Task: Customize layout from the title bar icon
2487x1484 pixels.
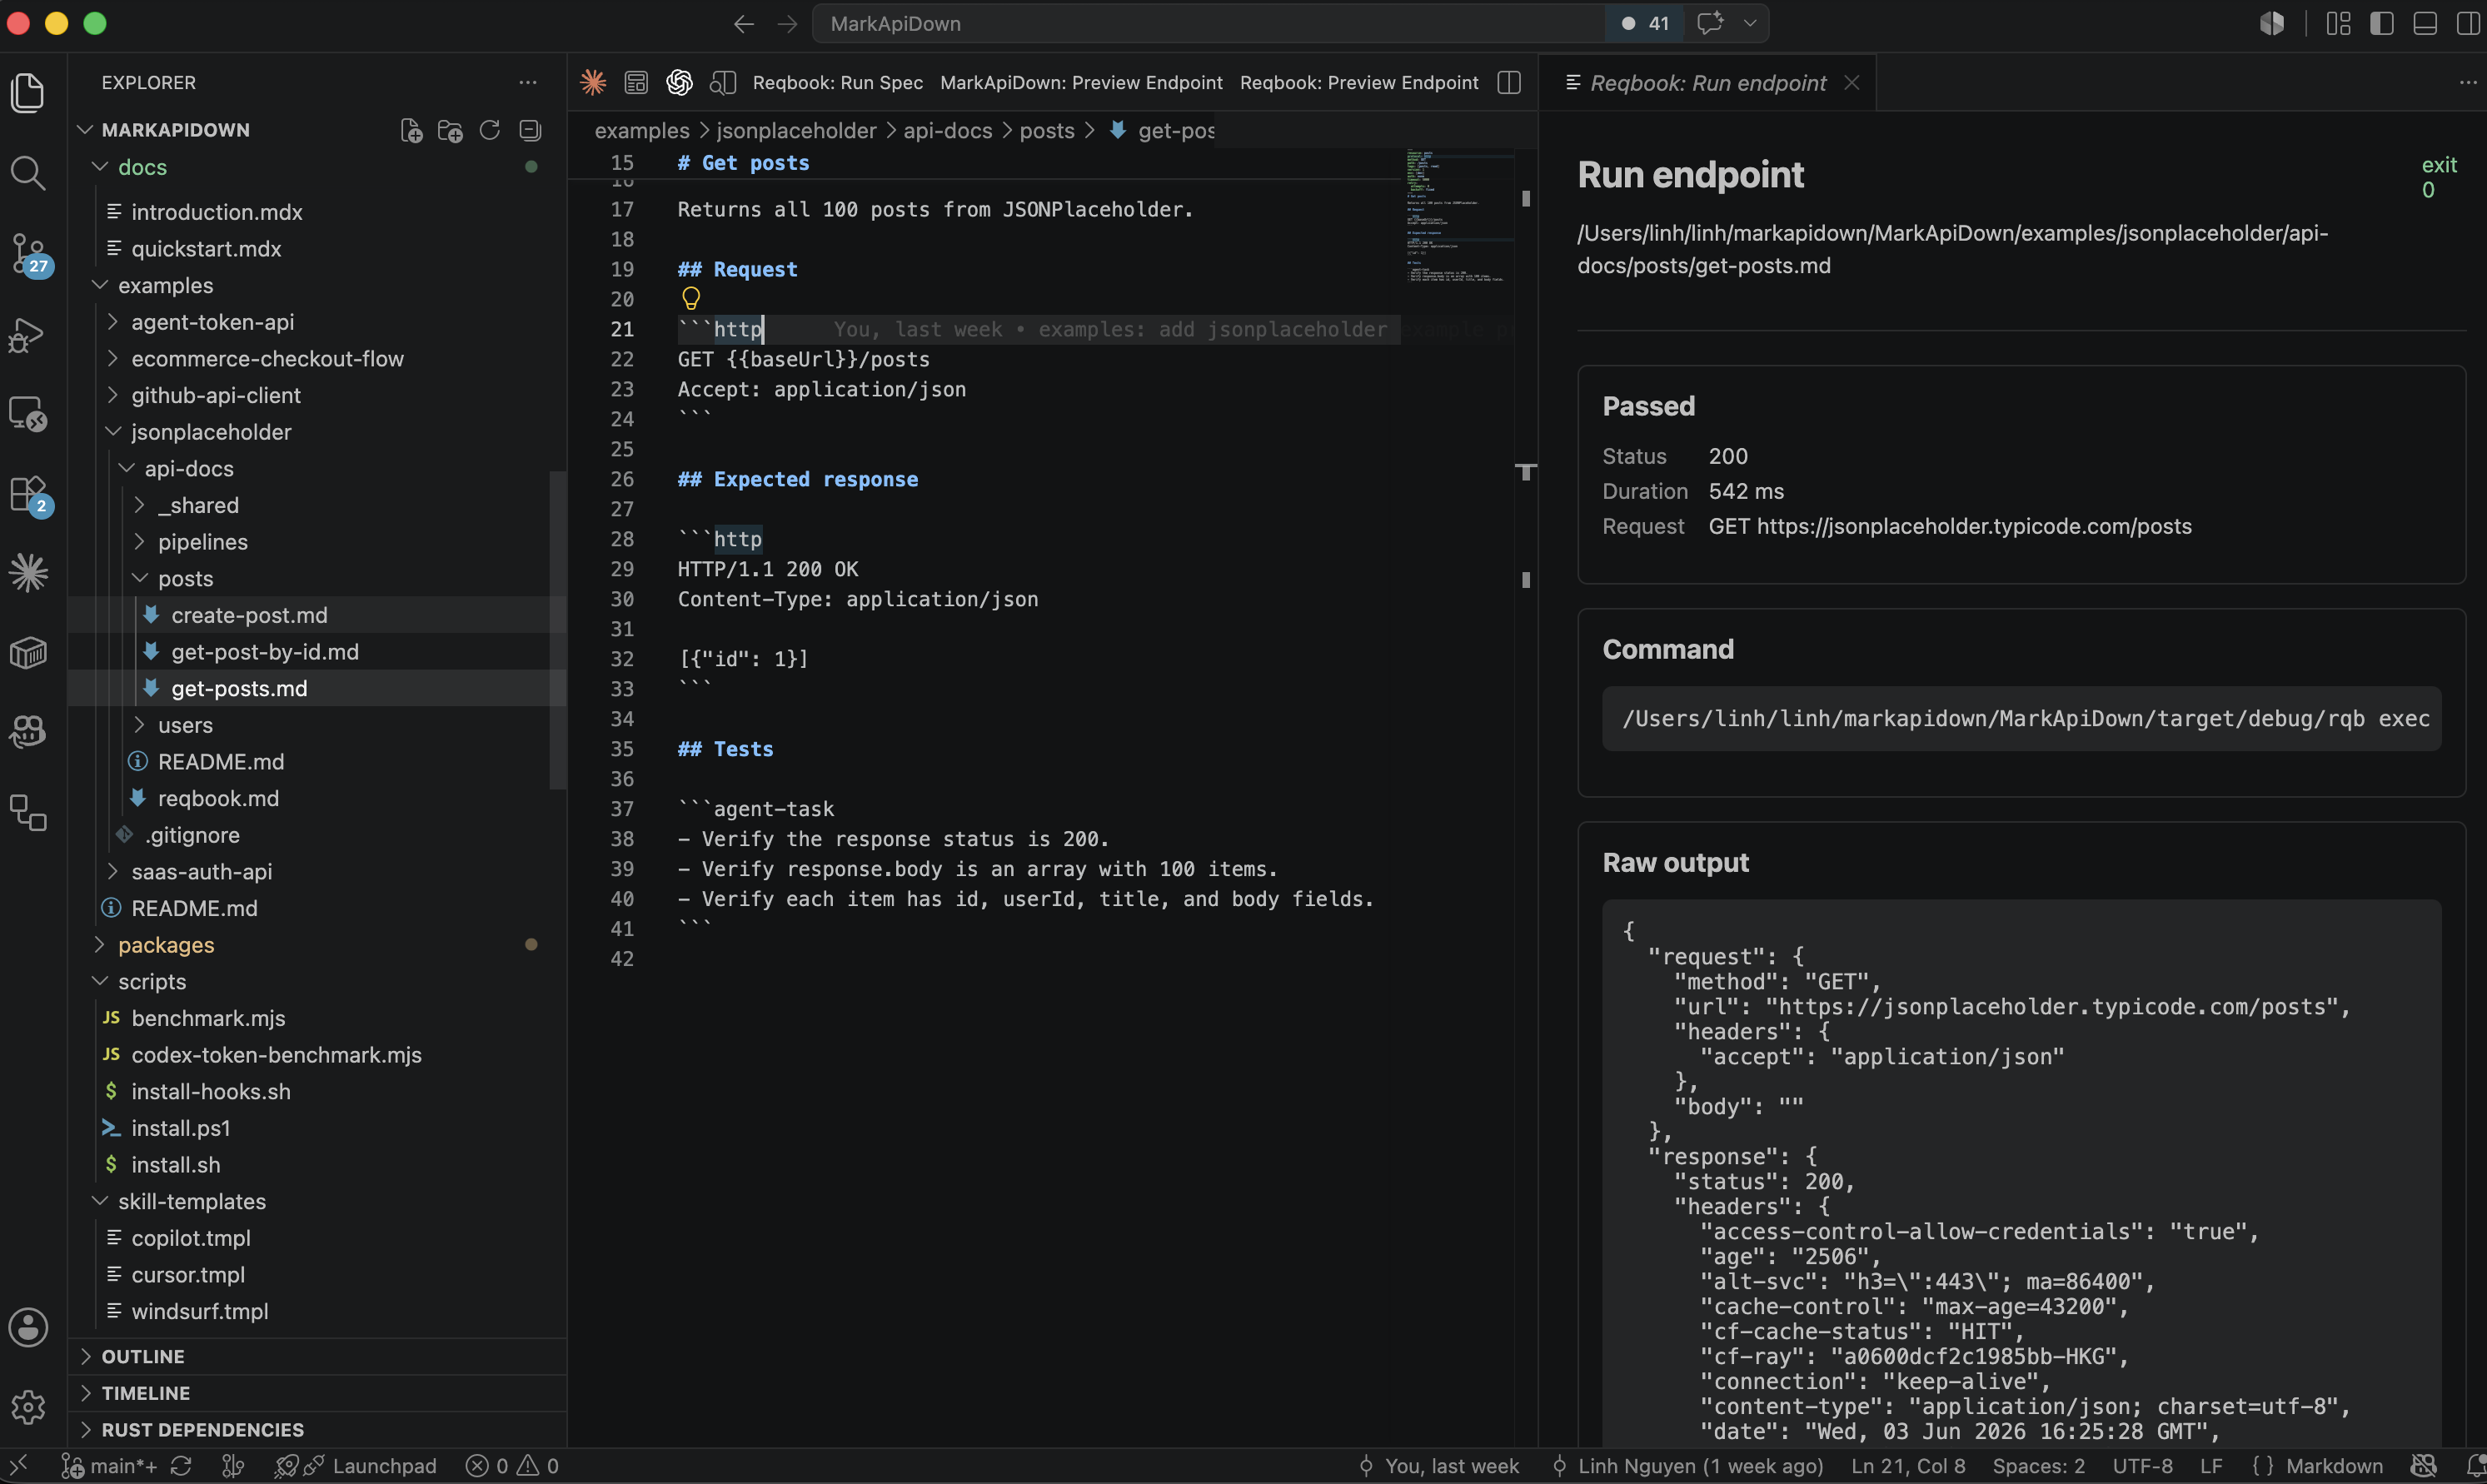Action: [2338, 23]
